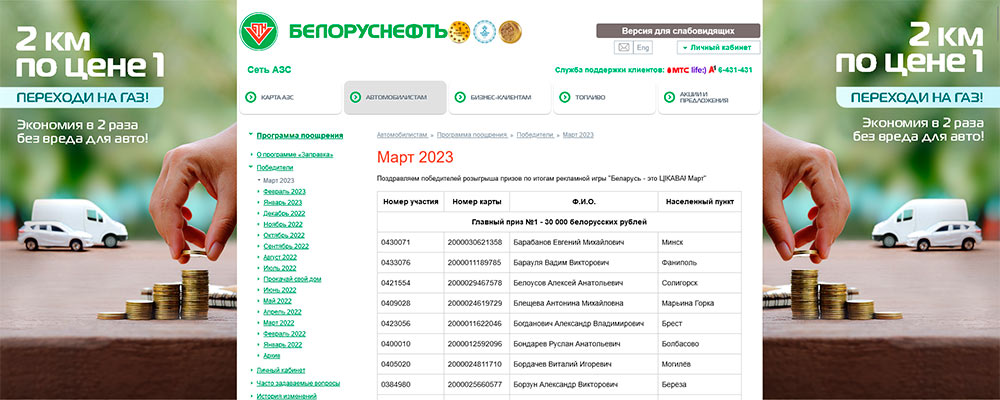Open О программе «Заправка» sidebar link

tap(295, 154)
